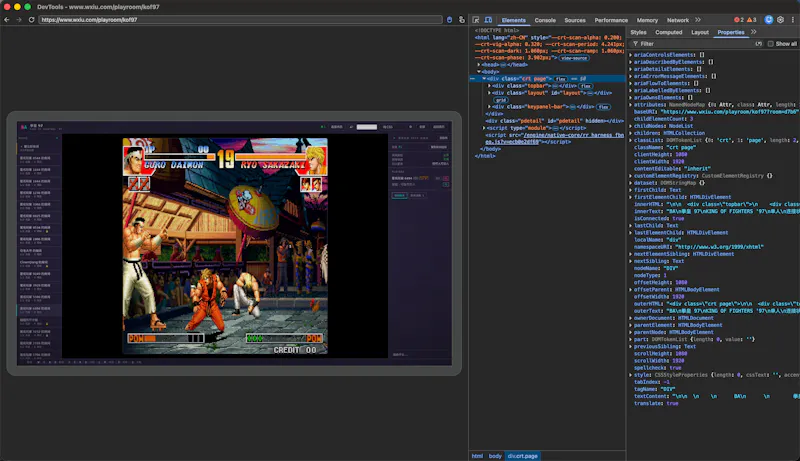
Task: Click the filter funnel icon in Properties
Action: tap(635, 44)
